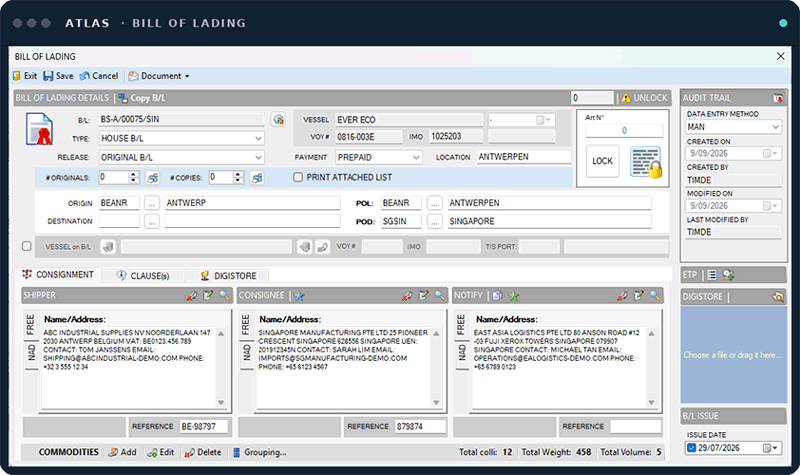Select CONSIGNEE NAD vertical tab
Viewport: 800px width, 475px height.
pyautogui.click(x=246, y=353)
